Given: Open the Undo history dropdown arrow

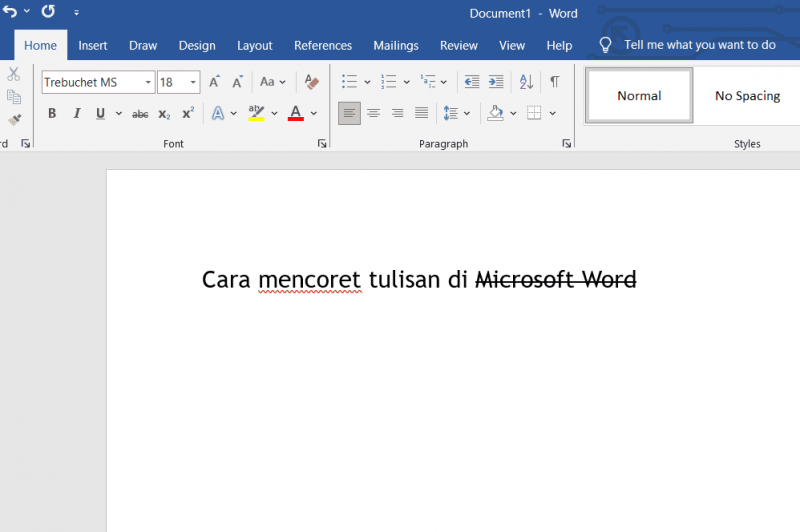Looking at the screenshot, I should coord(27,11).
